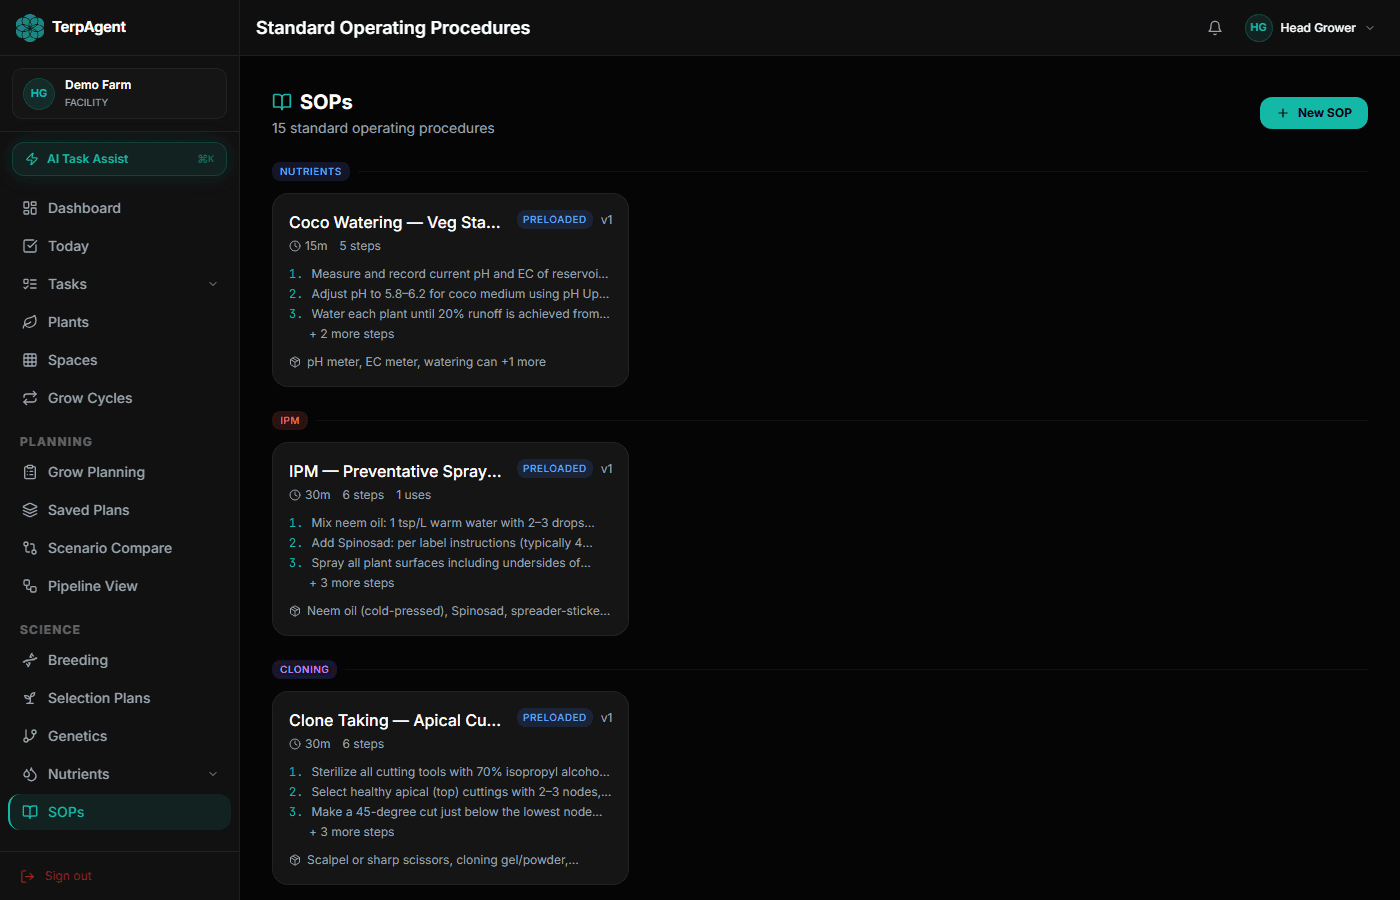Select the Demo Farm facility switcher
Screen dimensions: 1400x900
119,93
